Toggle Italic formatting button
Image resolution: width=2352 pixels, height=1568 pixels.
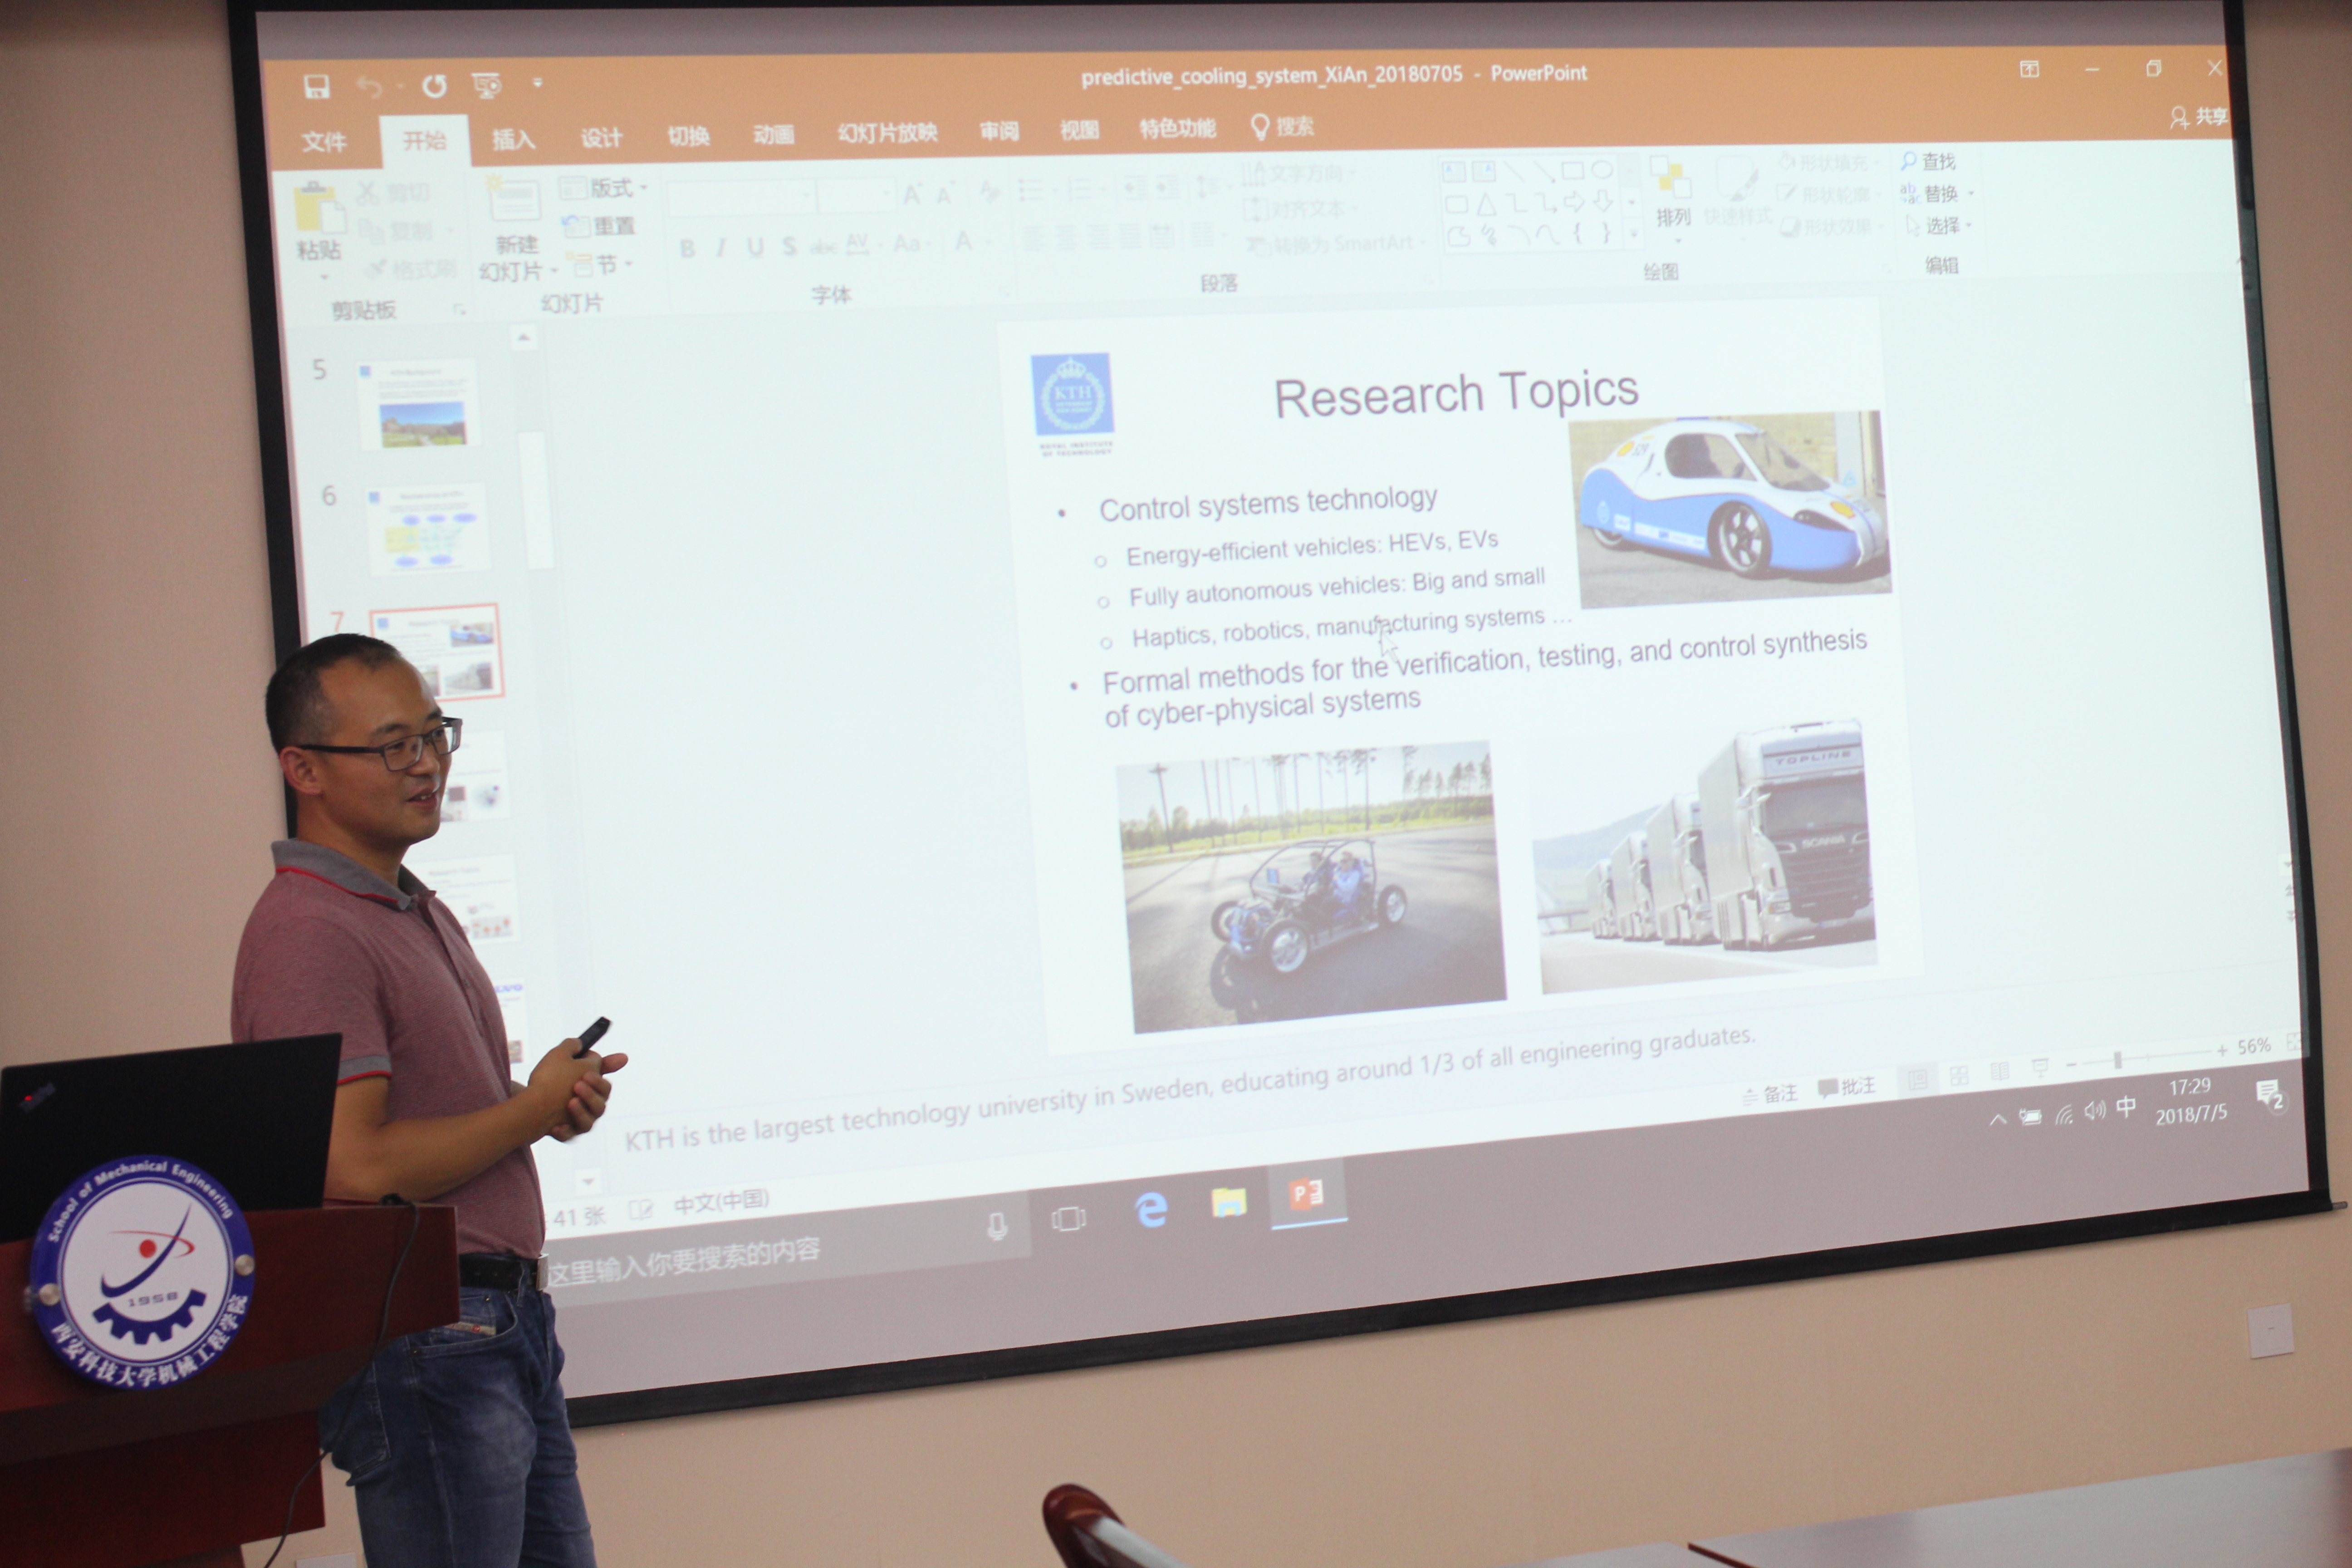pyautogui.click(x=720, y=247)
